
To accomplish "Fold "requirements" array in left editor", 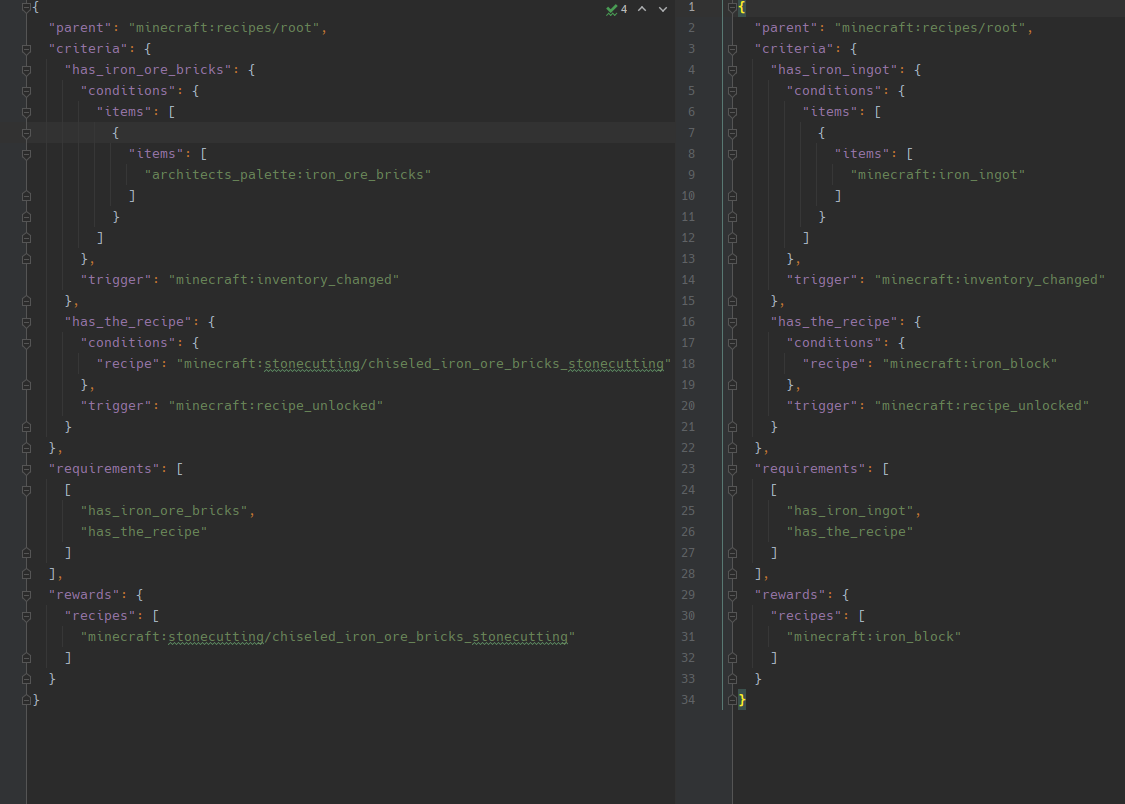I will (x=27, y=469).
